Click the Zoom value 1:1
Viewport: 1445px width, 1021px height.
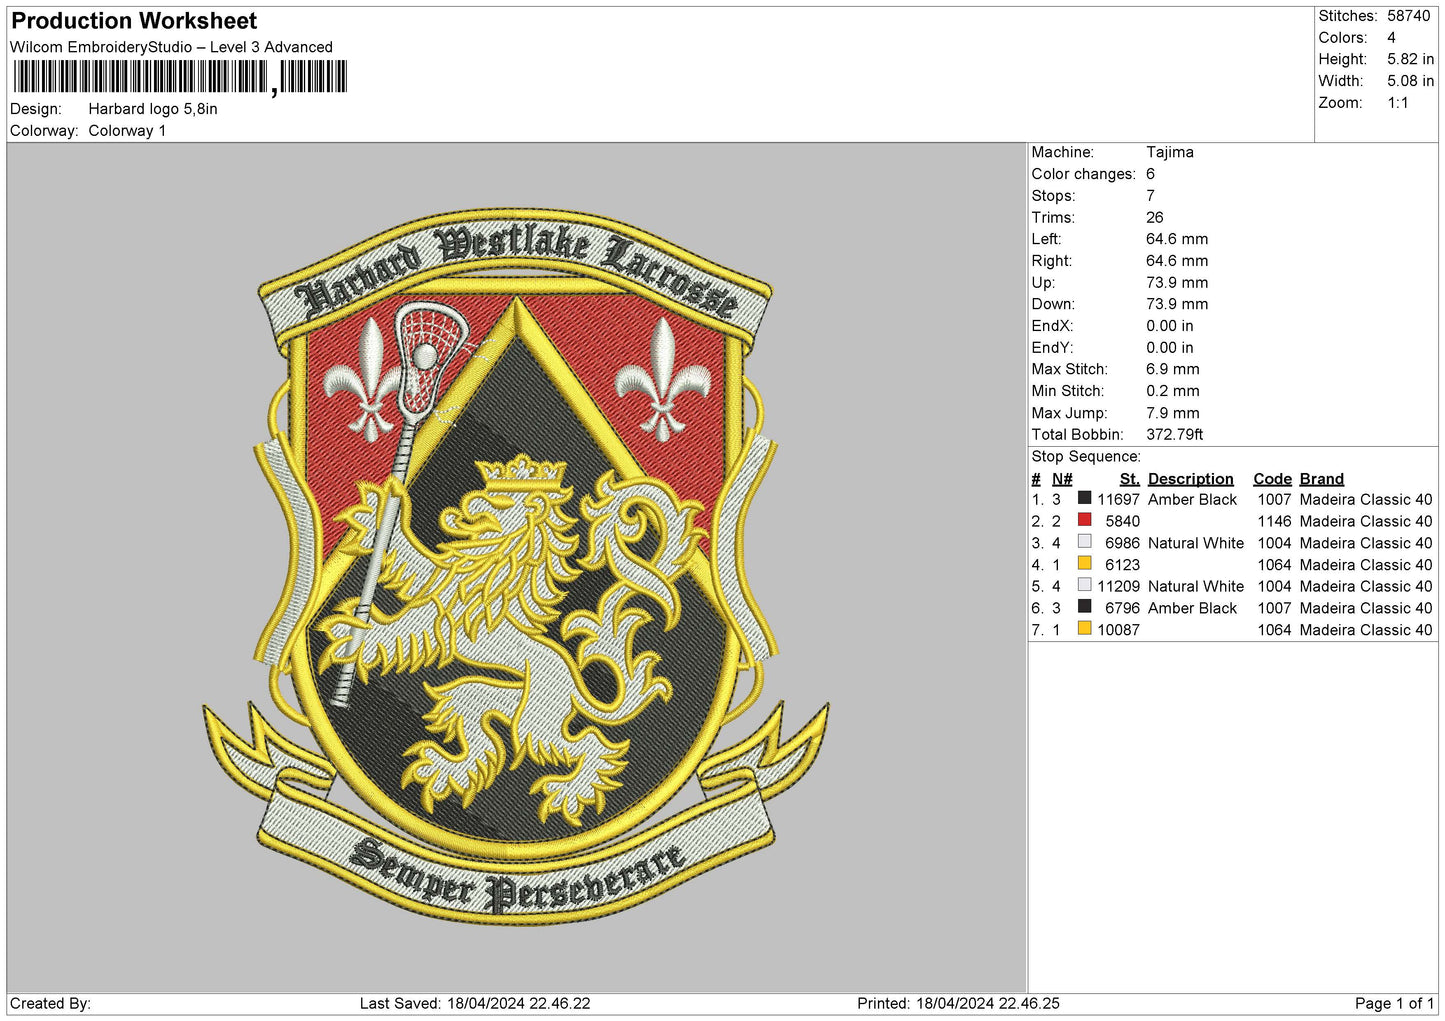pyautogui.click(x=1397, y=103)
